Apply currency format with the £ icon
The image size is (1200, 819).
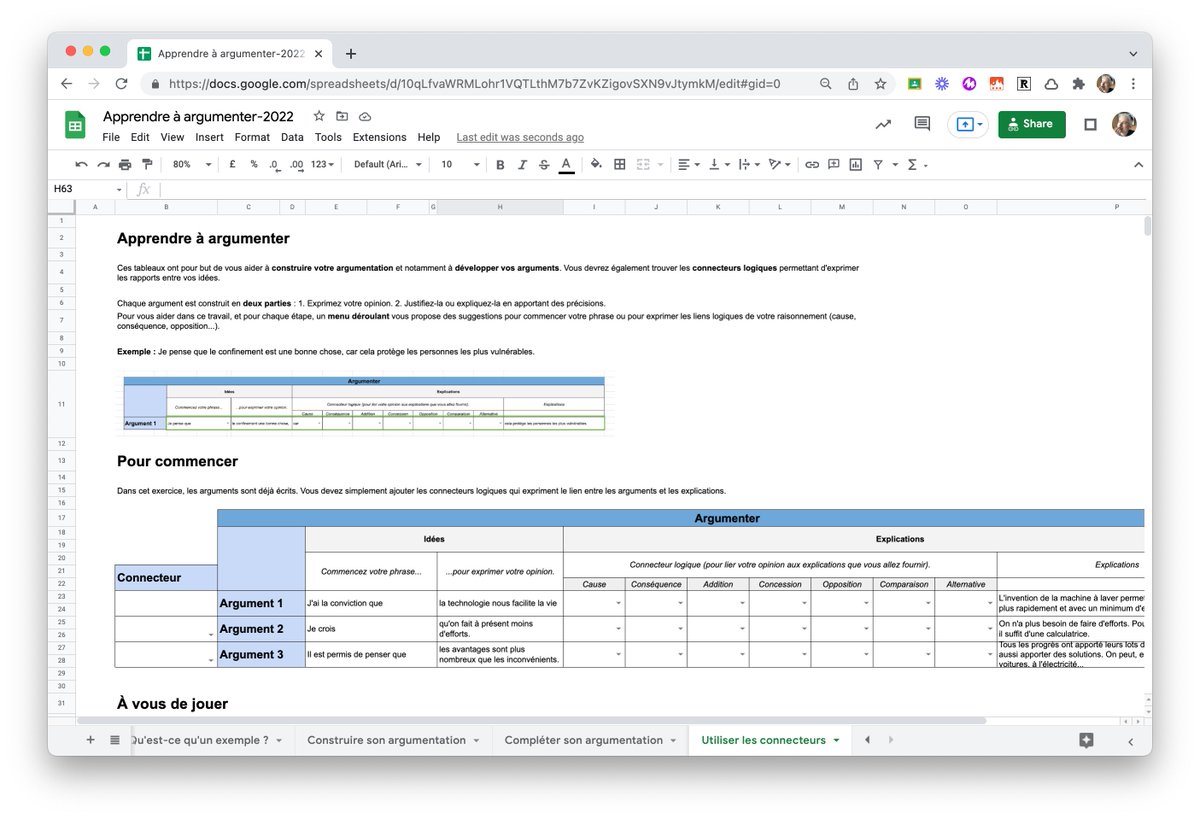pos(232,164)
